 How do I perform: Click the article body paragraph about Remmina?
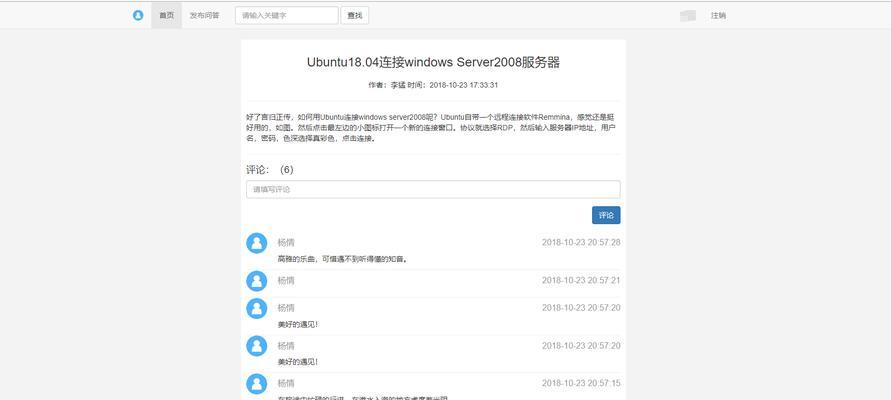[x=433, y=127]
